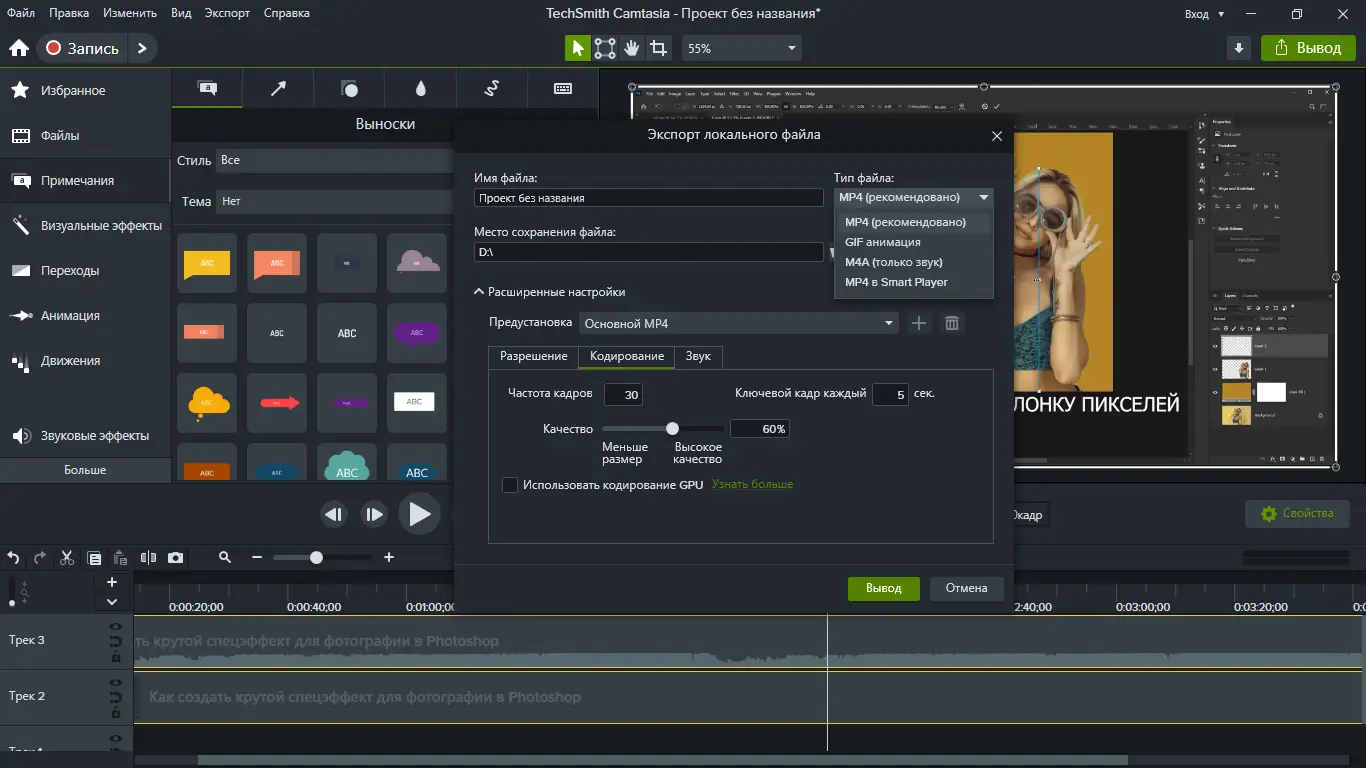Toggle visibility eye of Трек 3
Viewport: 1366px width, 768px height.
click(116, 627)
